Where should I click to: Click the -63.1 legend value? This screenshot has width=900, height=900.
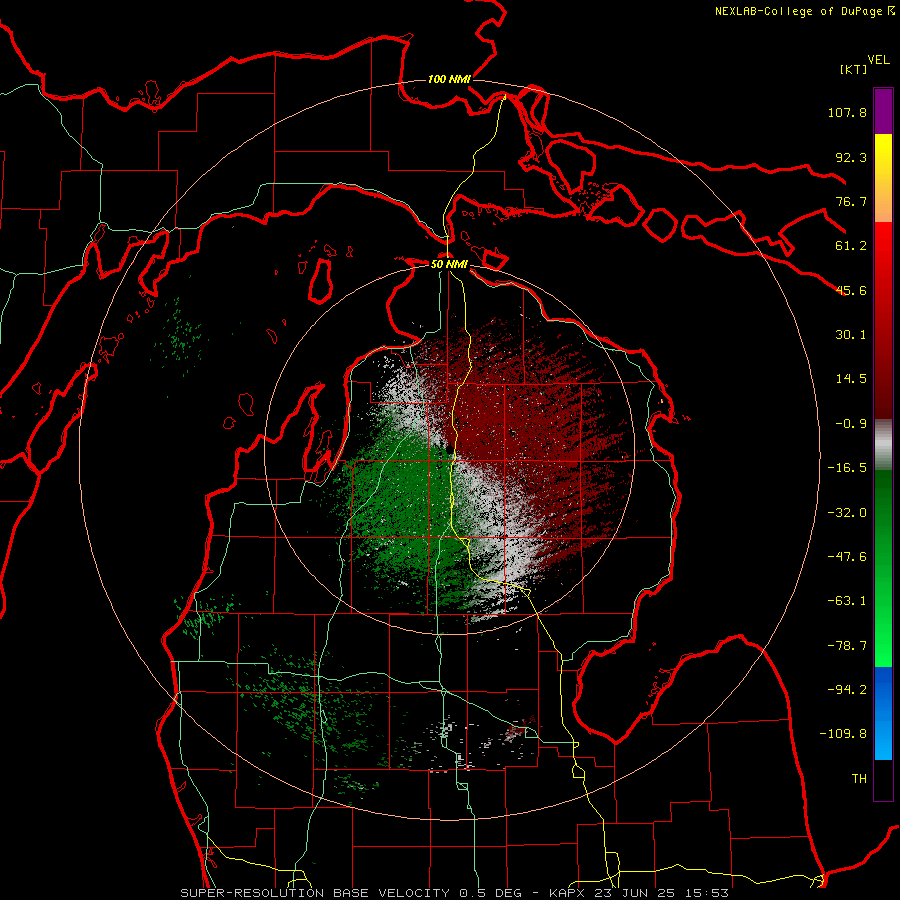coord(847,601)
